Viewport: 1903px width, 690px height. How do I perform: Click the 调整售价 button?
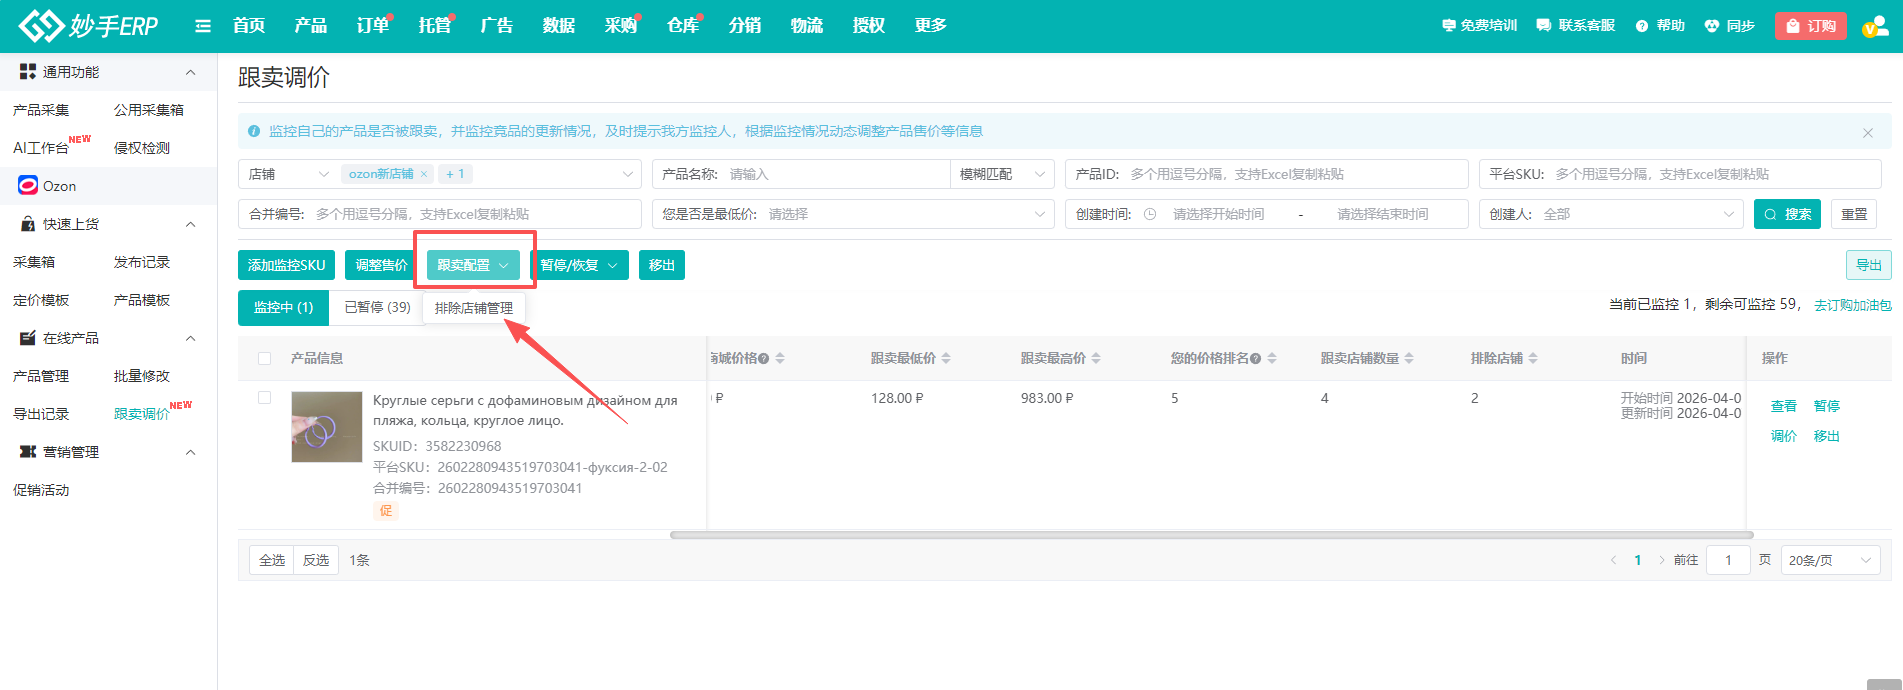tap(382, 265)
